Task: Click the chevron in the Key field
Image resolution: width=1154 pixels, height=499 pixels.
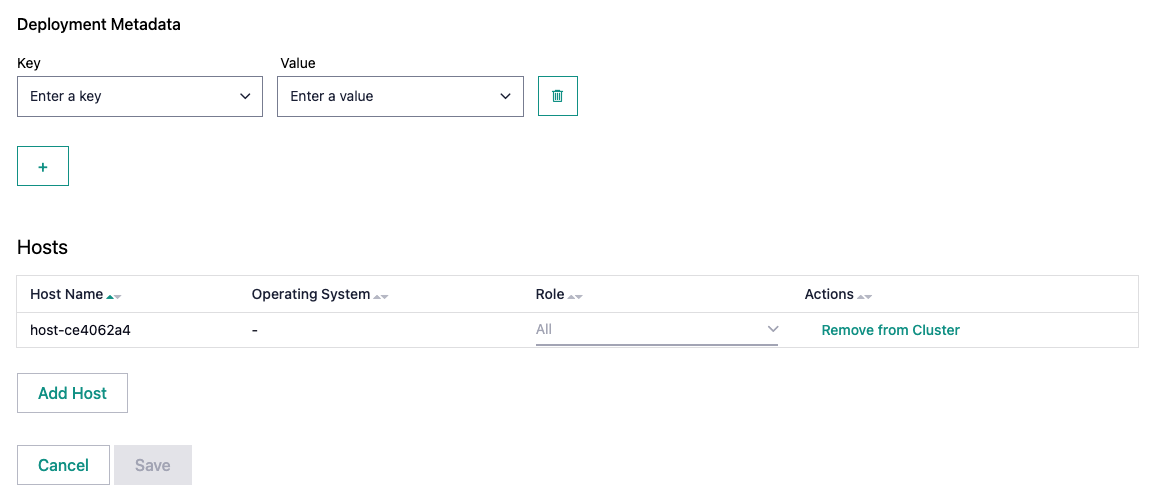Action: [x=245, y=96]
